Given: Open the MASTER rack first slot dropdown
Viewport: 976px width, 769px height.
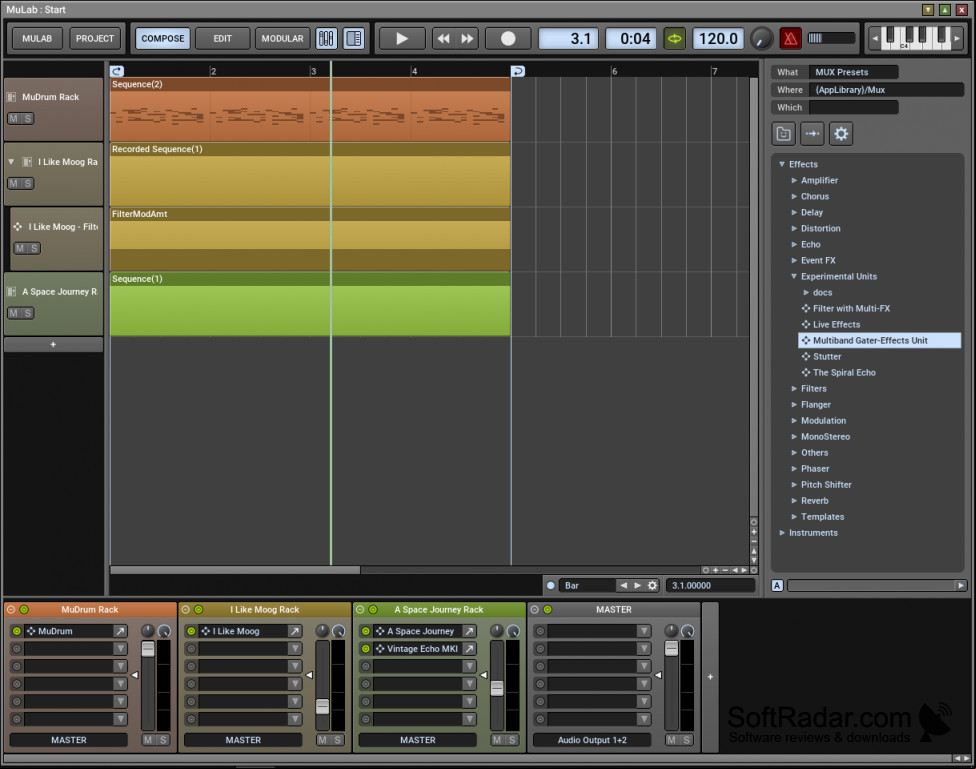Looking at the screenshot, I should click(644, 631).
